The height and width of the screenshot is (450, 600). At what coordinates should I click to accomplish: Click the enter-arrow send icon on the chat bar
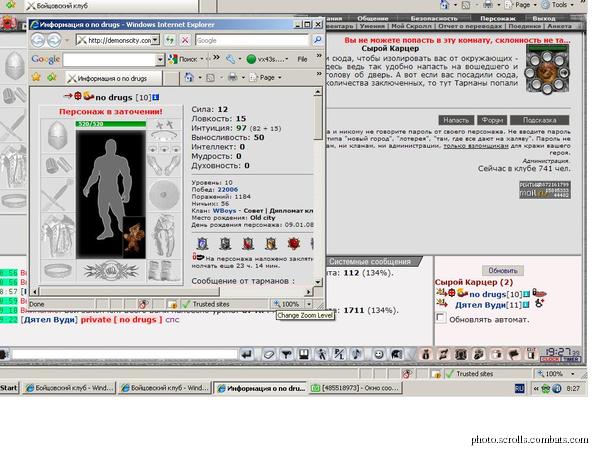[247, 354]
